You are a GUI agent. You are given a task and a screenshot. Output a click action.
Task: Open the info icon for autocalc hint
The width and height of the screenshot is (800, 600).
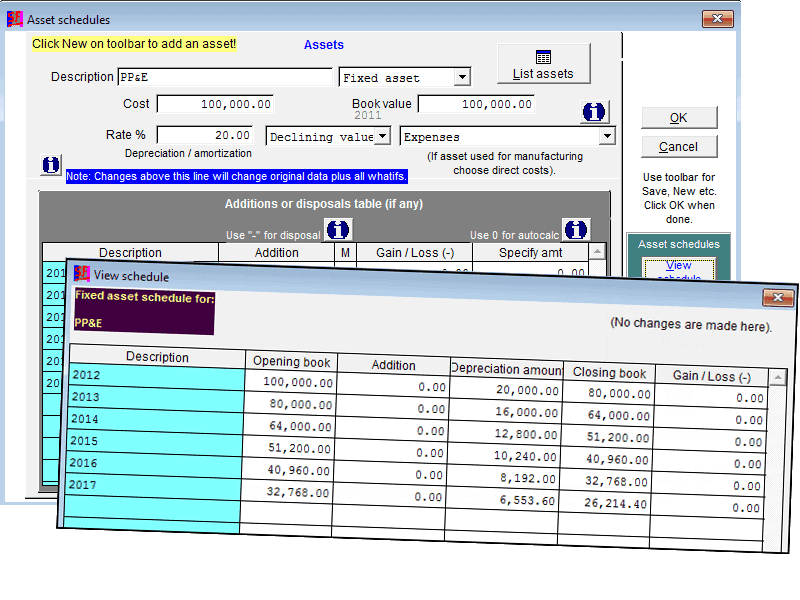coord(576,229)
